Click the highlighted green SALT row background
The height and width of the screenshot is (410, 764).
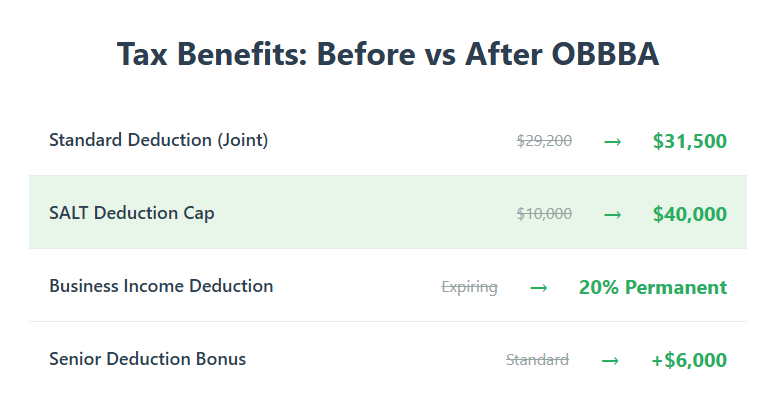(388, 212)
